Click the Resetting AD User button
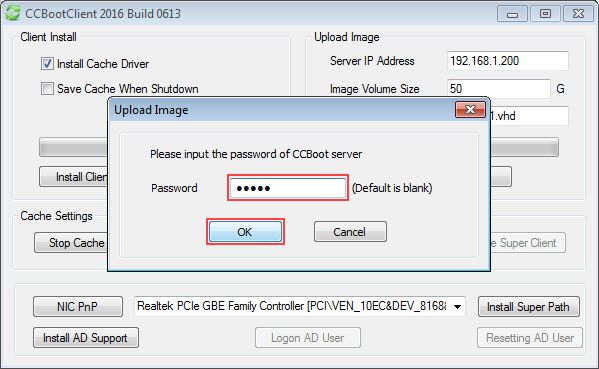Viewport: 599px width, 369px height. pos(530,338)
